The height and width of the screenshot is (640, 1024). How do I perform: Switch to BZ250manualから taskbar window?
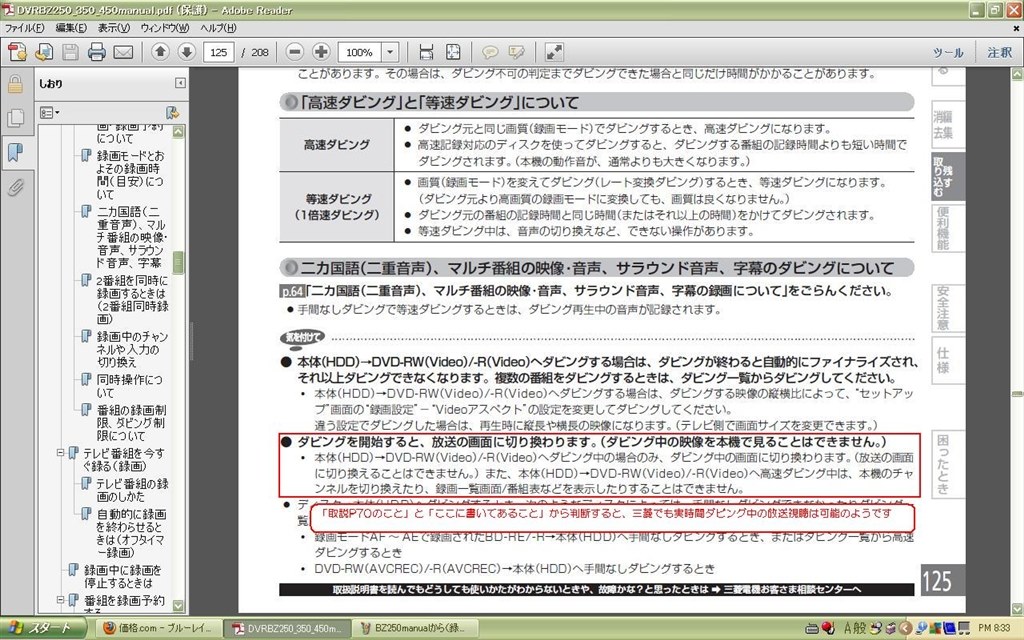tap(416, 628)
